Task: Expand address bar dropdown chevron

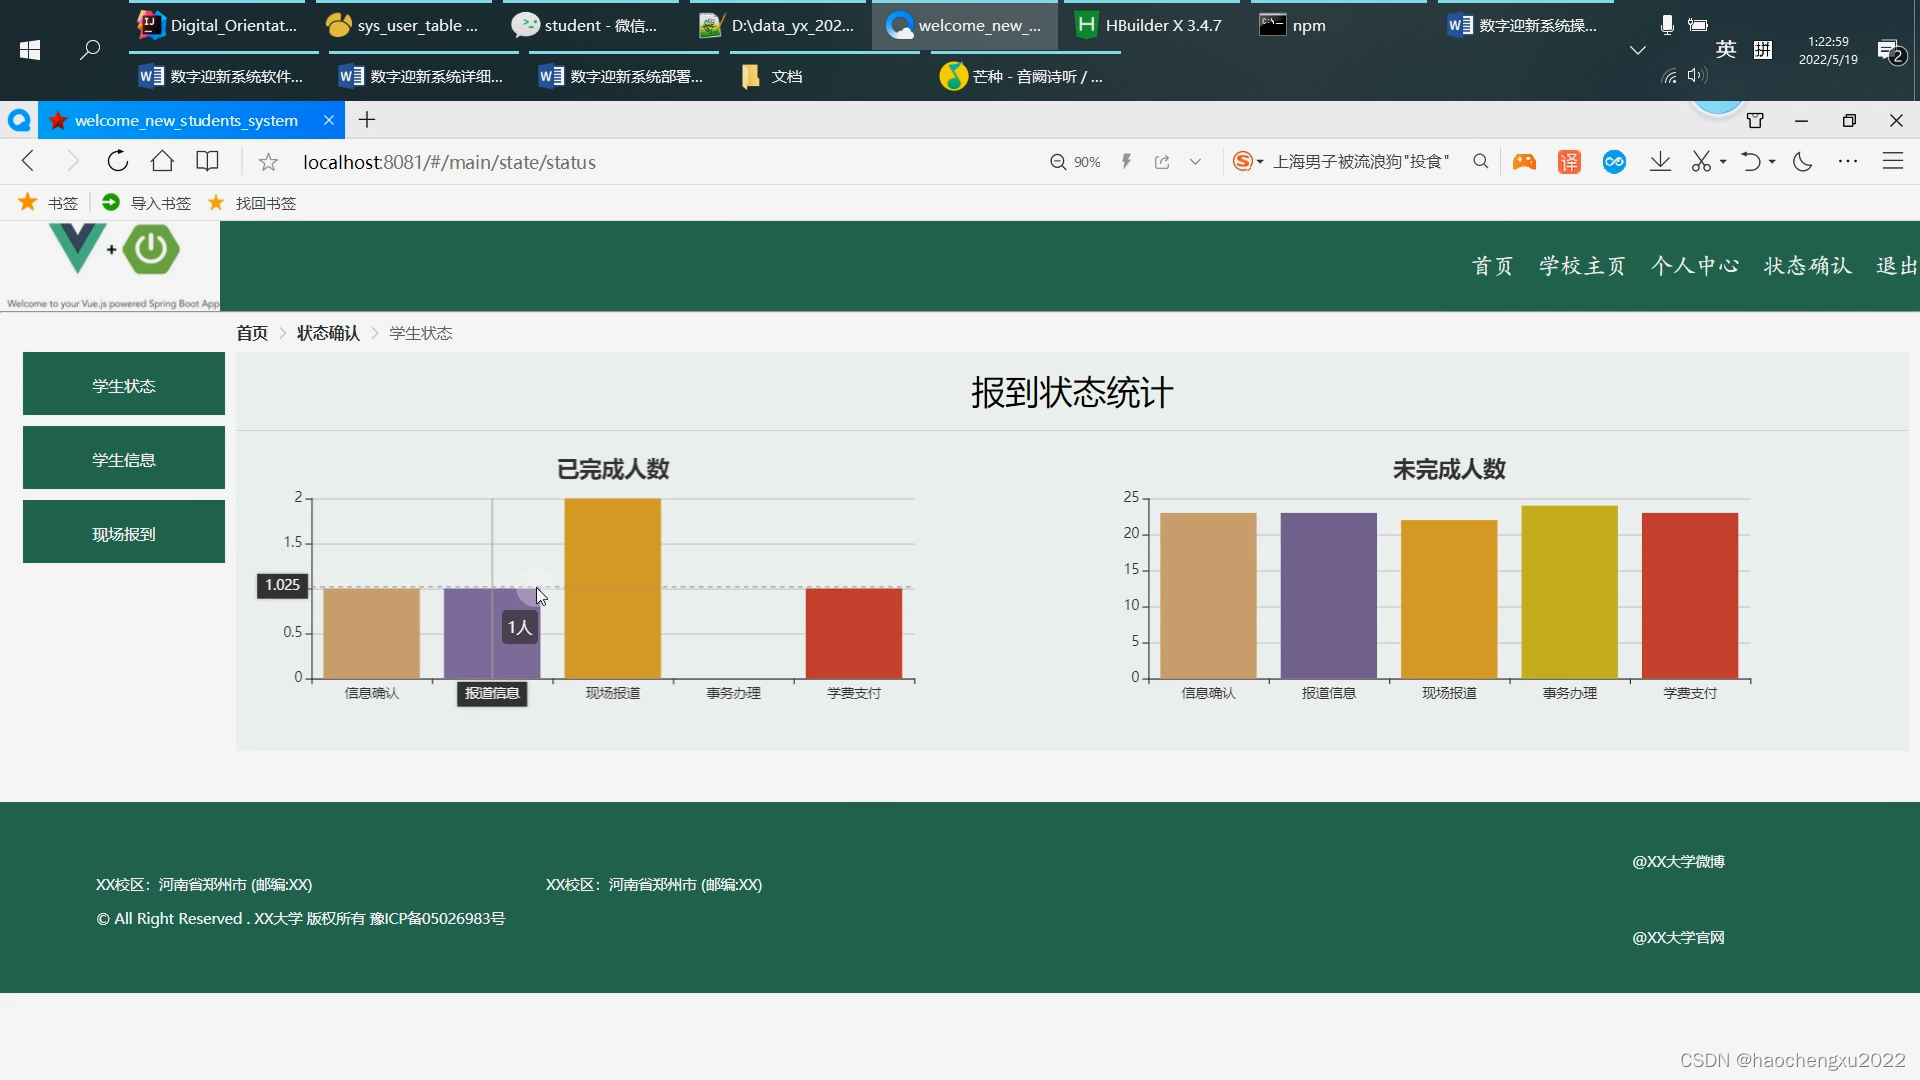Action: coord(1195,162)
